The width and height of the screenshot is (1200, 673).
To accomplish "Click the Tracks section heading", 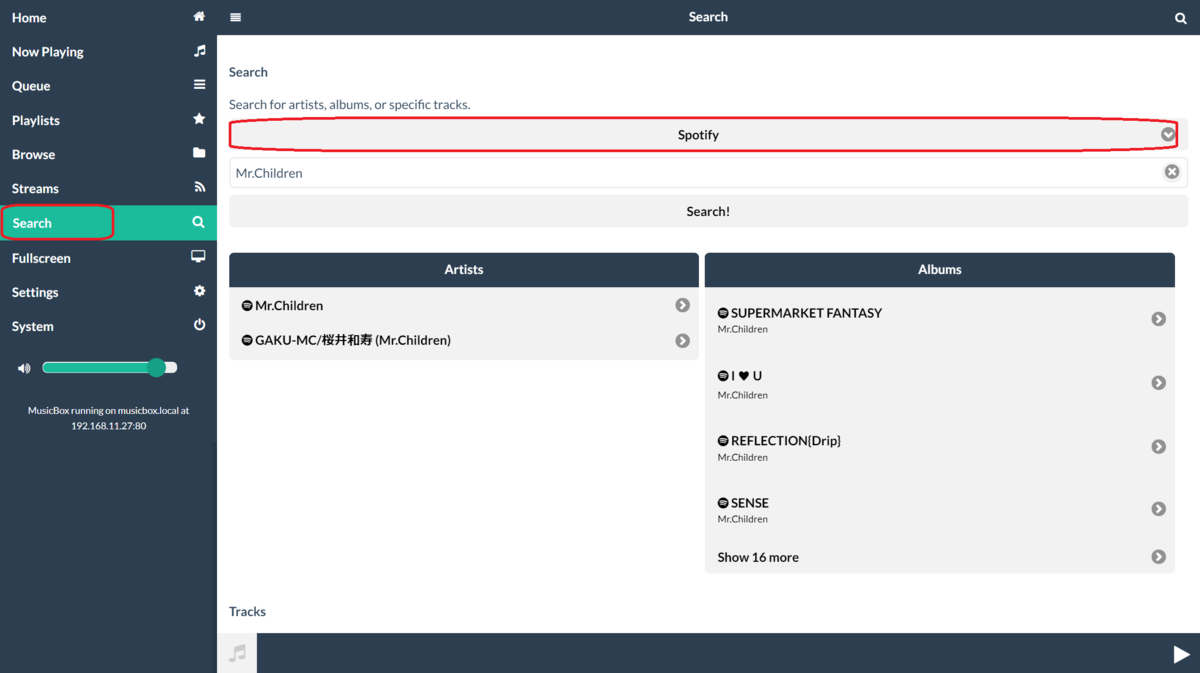I will click(x=247, y=611).
